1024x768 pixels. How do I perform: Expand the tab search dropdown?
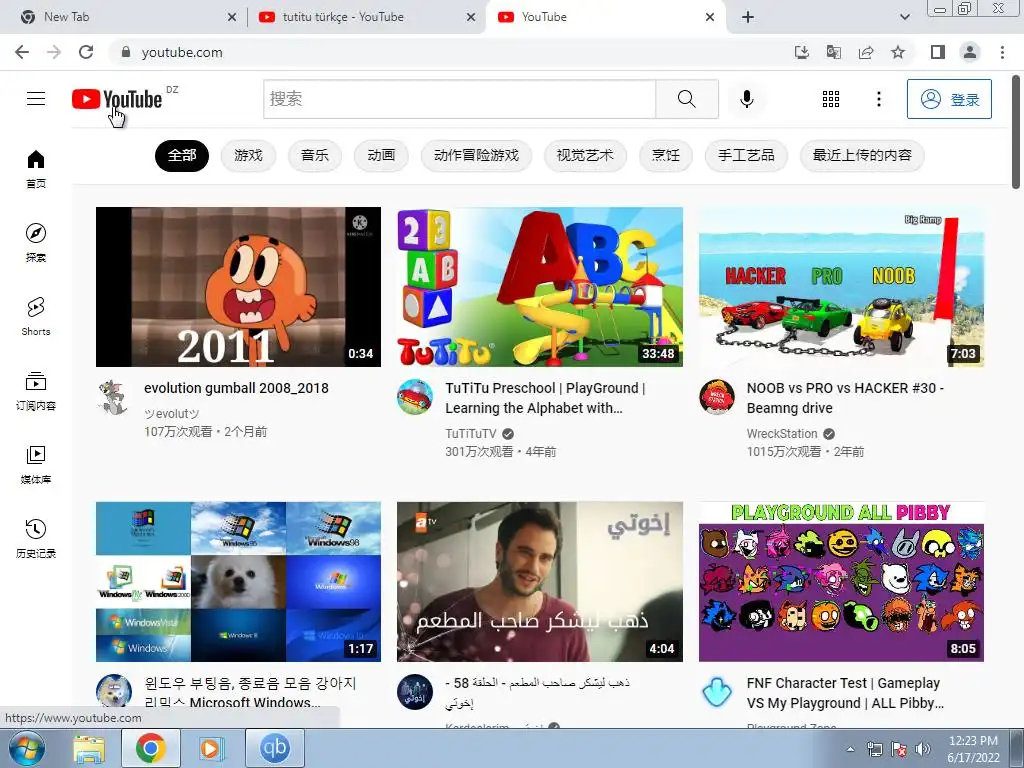pyautogui.click(x=904, y=17)
